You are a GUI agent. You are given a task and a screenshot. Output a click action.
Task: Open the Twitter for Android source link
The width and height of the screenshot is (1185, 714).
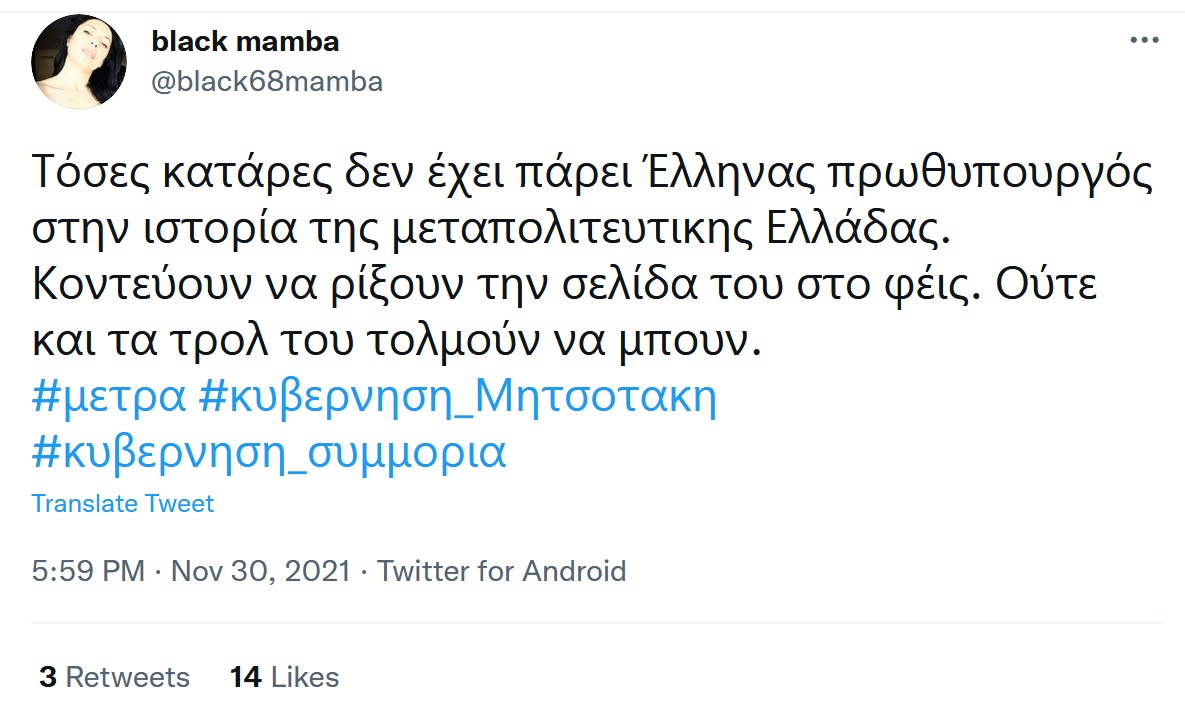point(501,571)
